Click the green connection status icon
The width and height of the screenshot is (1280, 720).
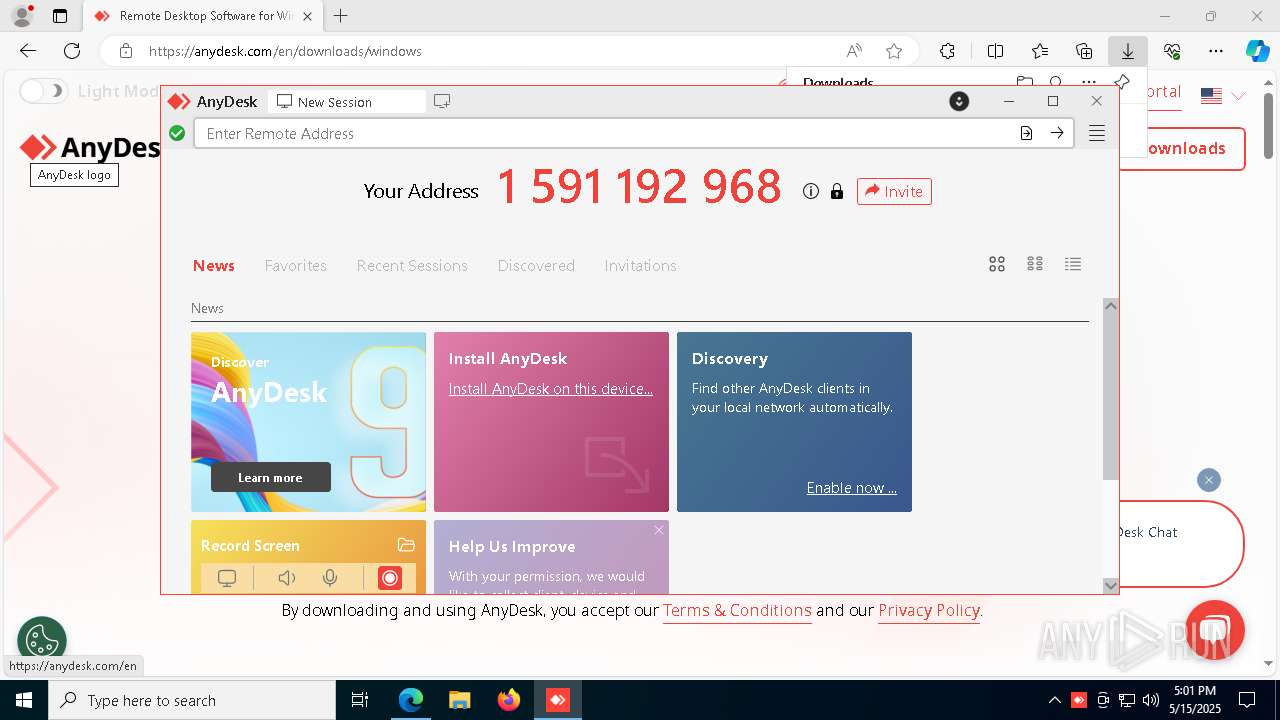pyautogui.click(x=177, y=133)
